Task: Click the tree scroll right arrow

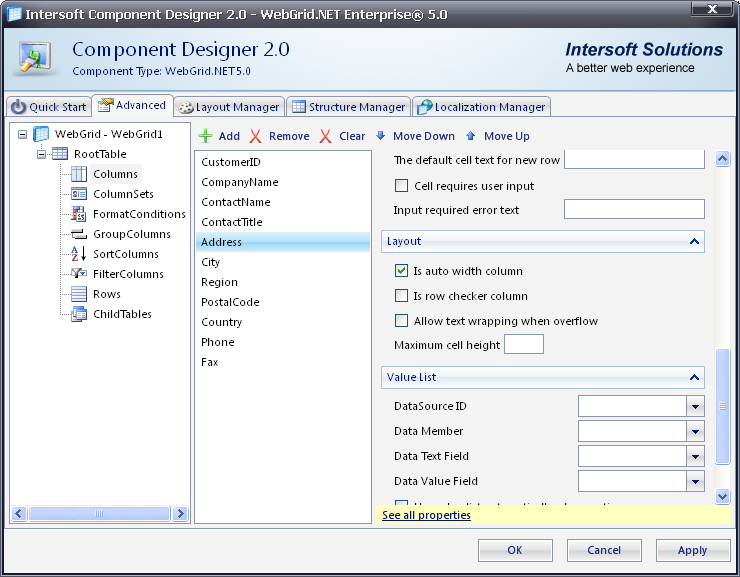Action: [x=180, y=513]
